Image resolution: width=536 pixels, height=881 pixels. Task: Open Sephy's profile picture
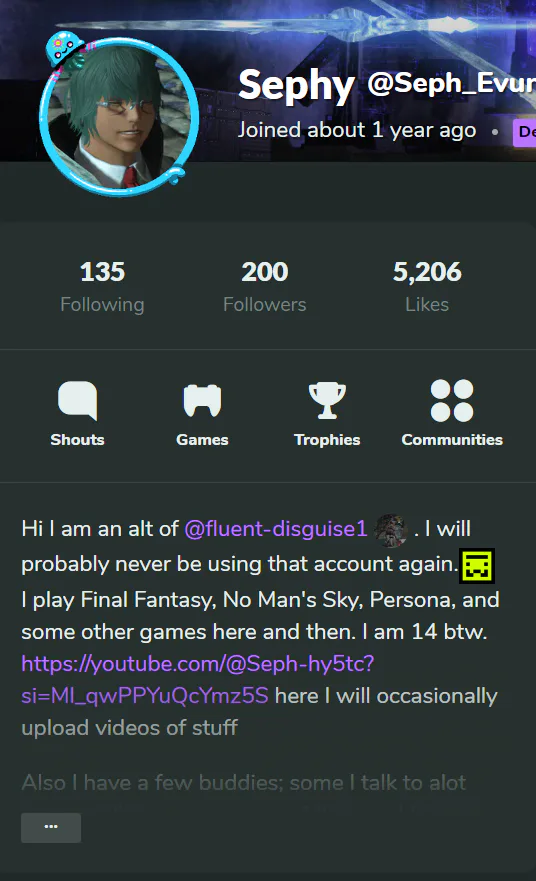[120, 117]
